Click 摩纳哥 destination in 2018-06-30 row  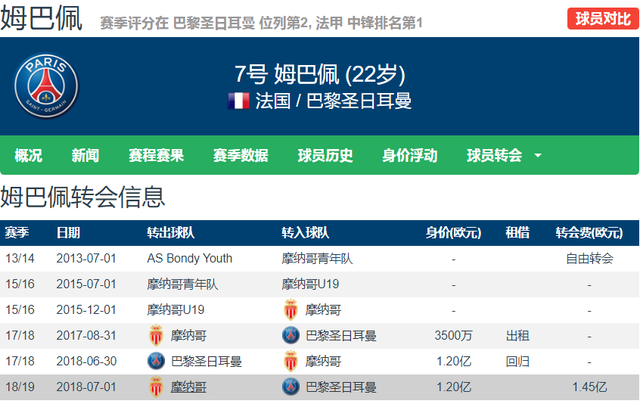(323, 361)
